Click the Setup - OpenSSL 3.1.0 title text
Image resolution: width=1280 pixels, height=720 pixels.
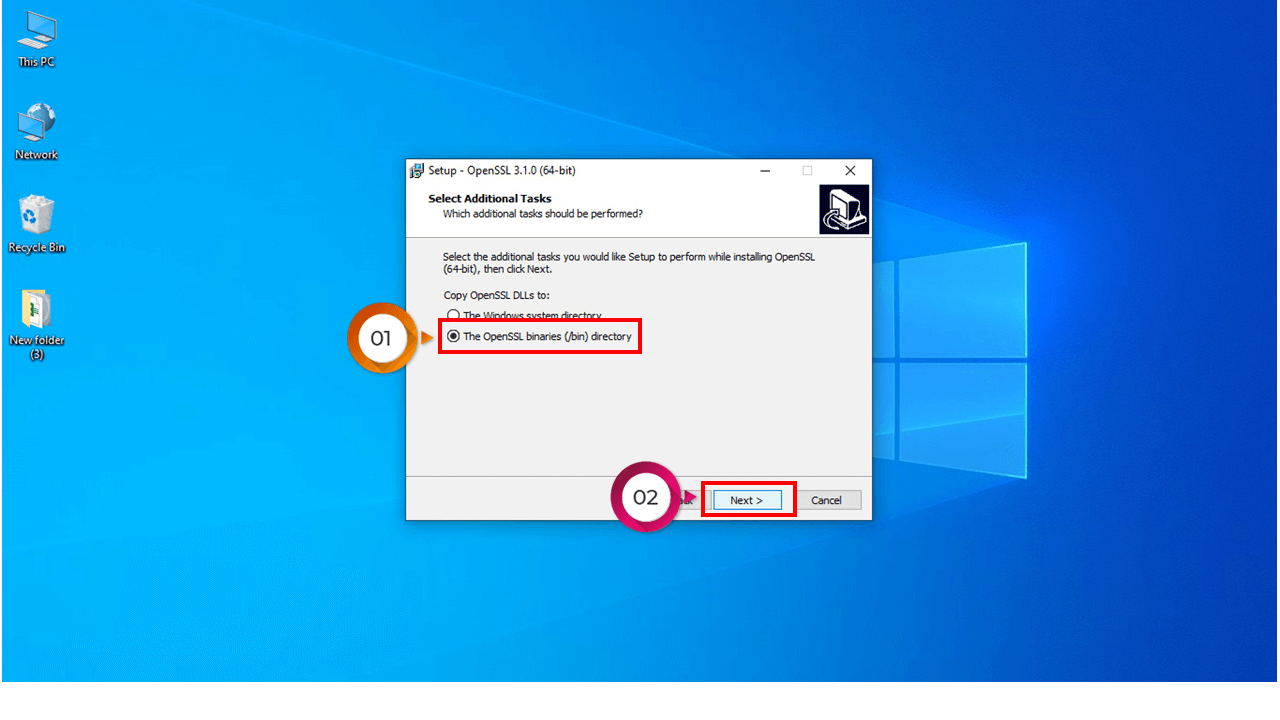point(501,171)
